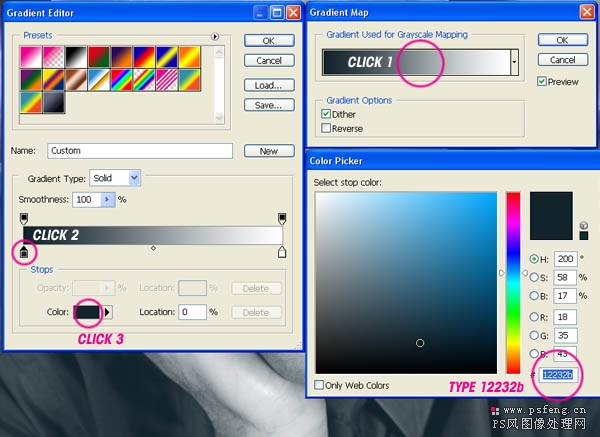Click the small web-safe color swatch
Viewport: 600px width, 437px height.
(584, 236)
